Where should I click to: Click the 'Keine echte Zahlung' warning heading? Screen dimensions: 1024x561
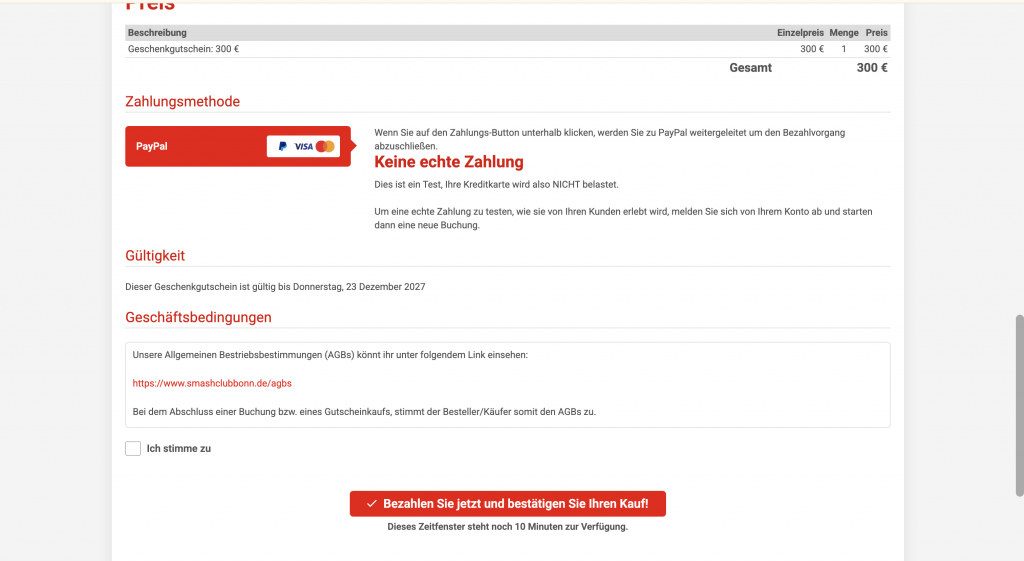(x=448, y=162)
